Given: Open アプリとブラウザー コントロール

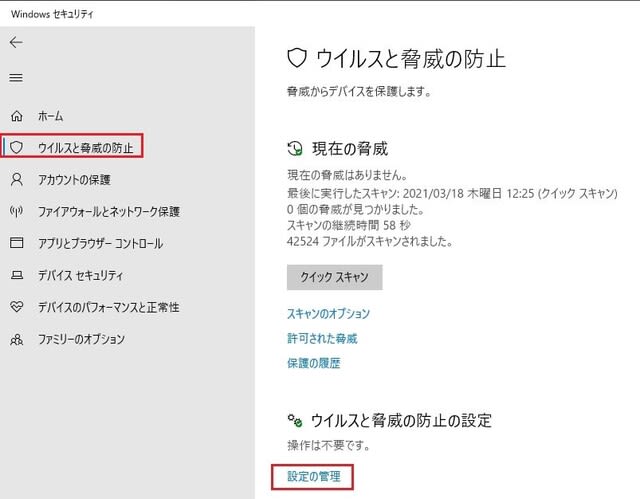Looking at the screenshot, I should coord(100,243).
